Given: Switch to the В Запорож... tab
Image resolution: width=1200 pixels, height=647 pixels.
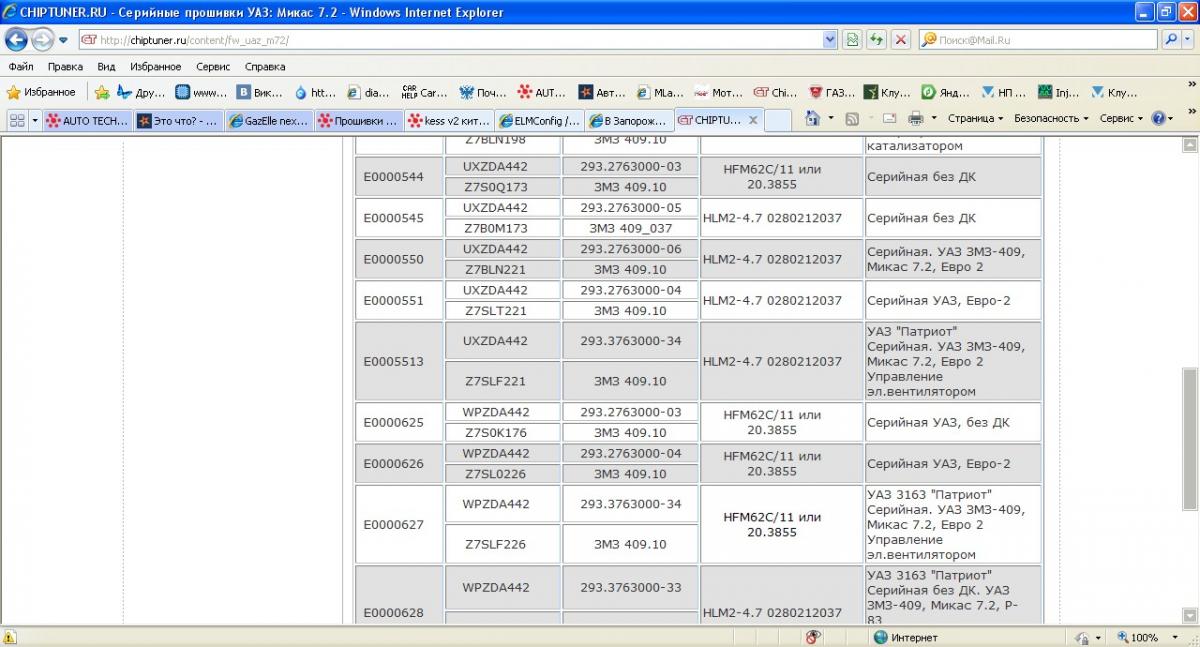Looking at the screenshot, I should pos(629,121).
